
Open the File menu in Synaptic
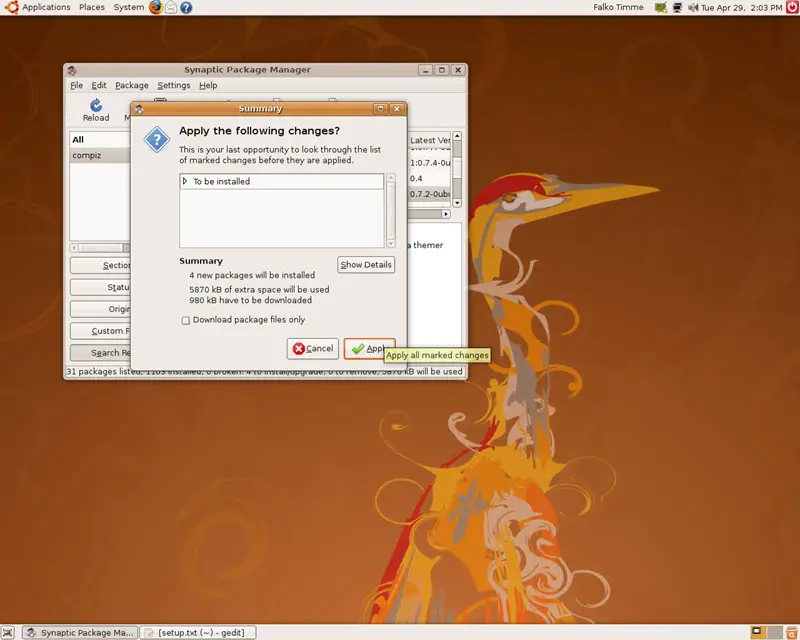[x=76, y=85]
